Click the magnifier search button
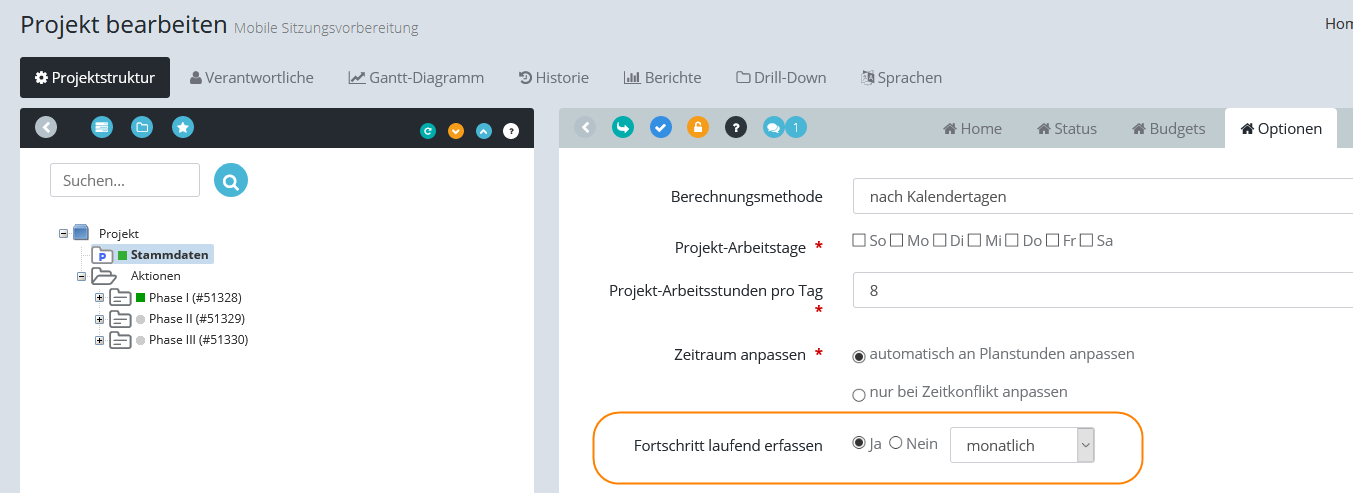Viewport: 1353px width, 493px height. tap(230, 180)
